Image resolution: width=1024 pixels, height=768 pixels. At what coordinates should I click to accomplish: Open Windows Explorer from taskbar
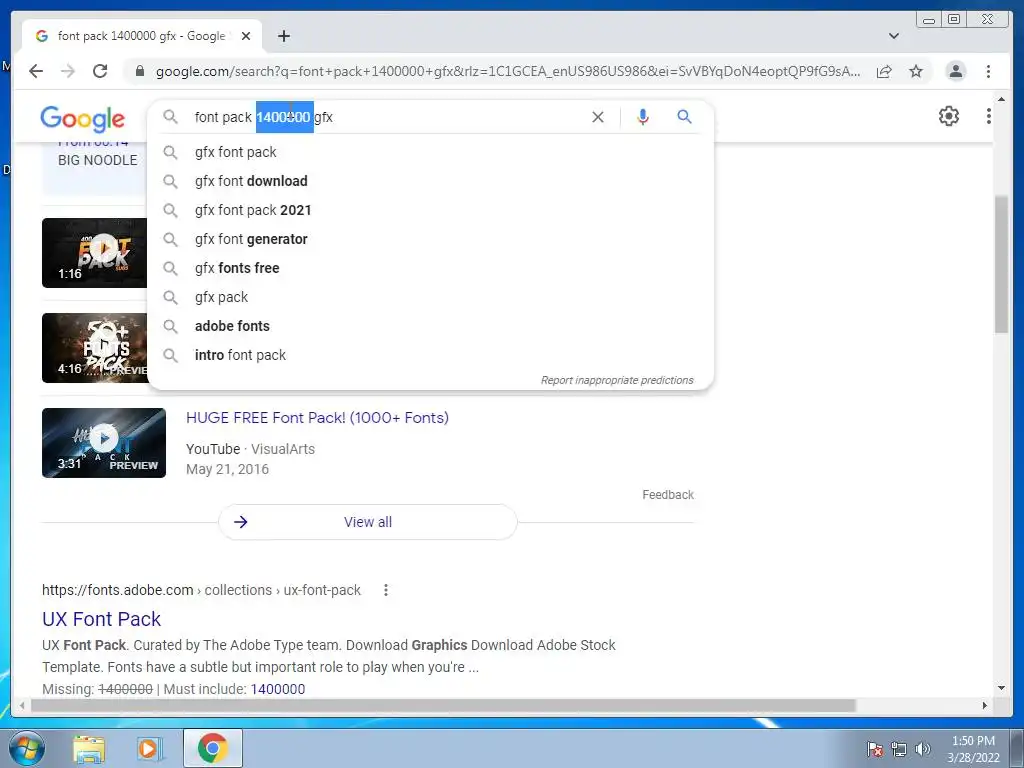[89, 749]
